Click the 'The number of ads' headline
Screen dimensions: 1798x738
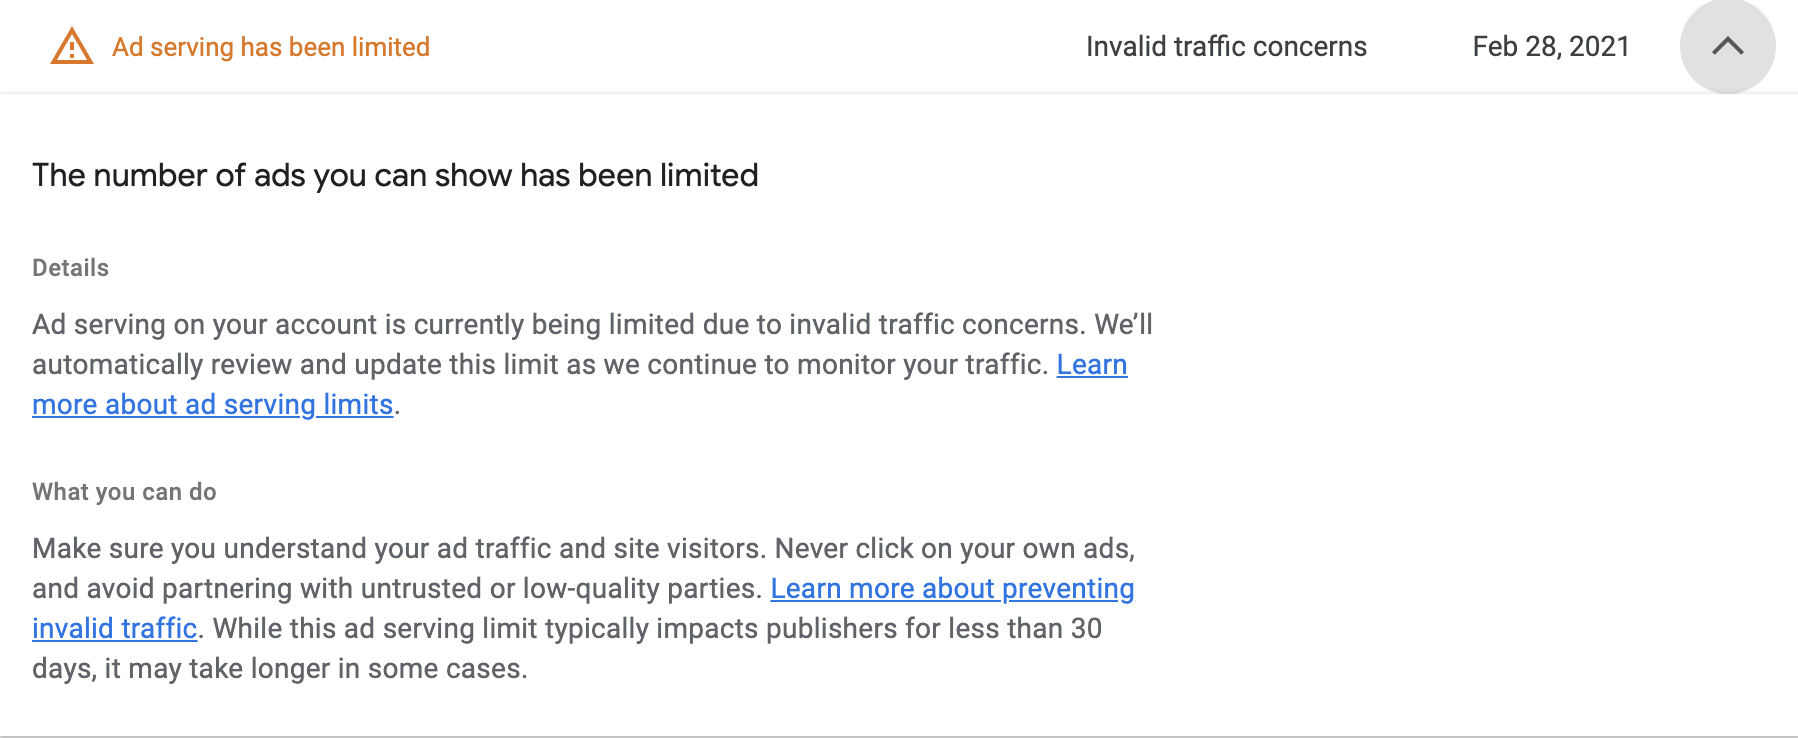[x=395, y=176]
